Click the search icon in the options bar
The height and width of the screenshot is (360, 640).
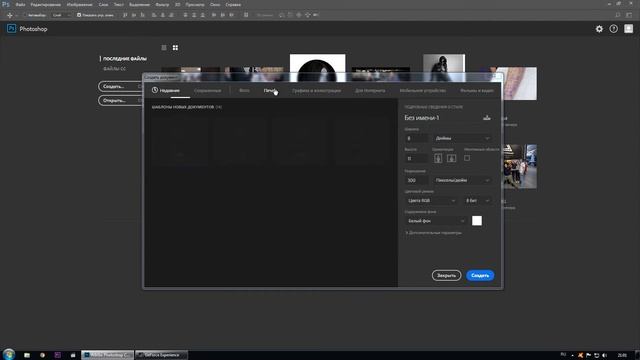coord(618,15)
